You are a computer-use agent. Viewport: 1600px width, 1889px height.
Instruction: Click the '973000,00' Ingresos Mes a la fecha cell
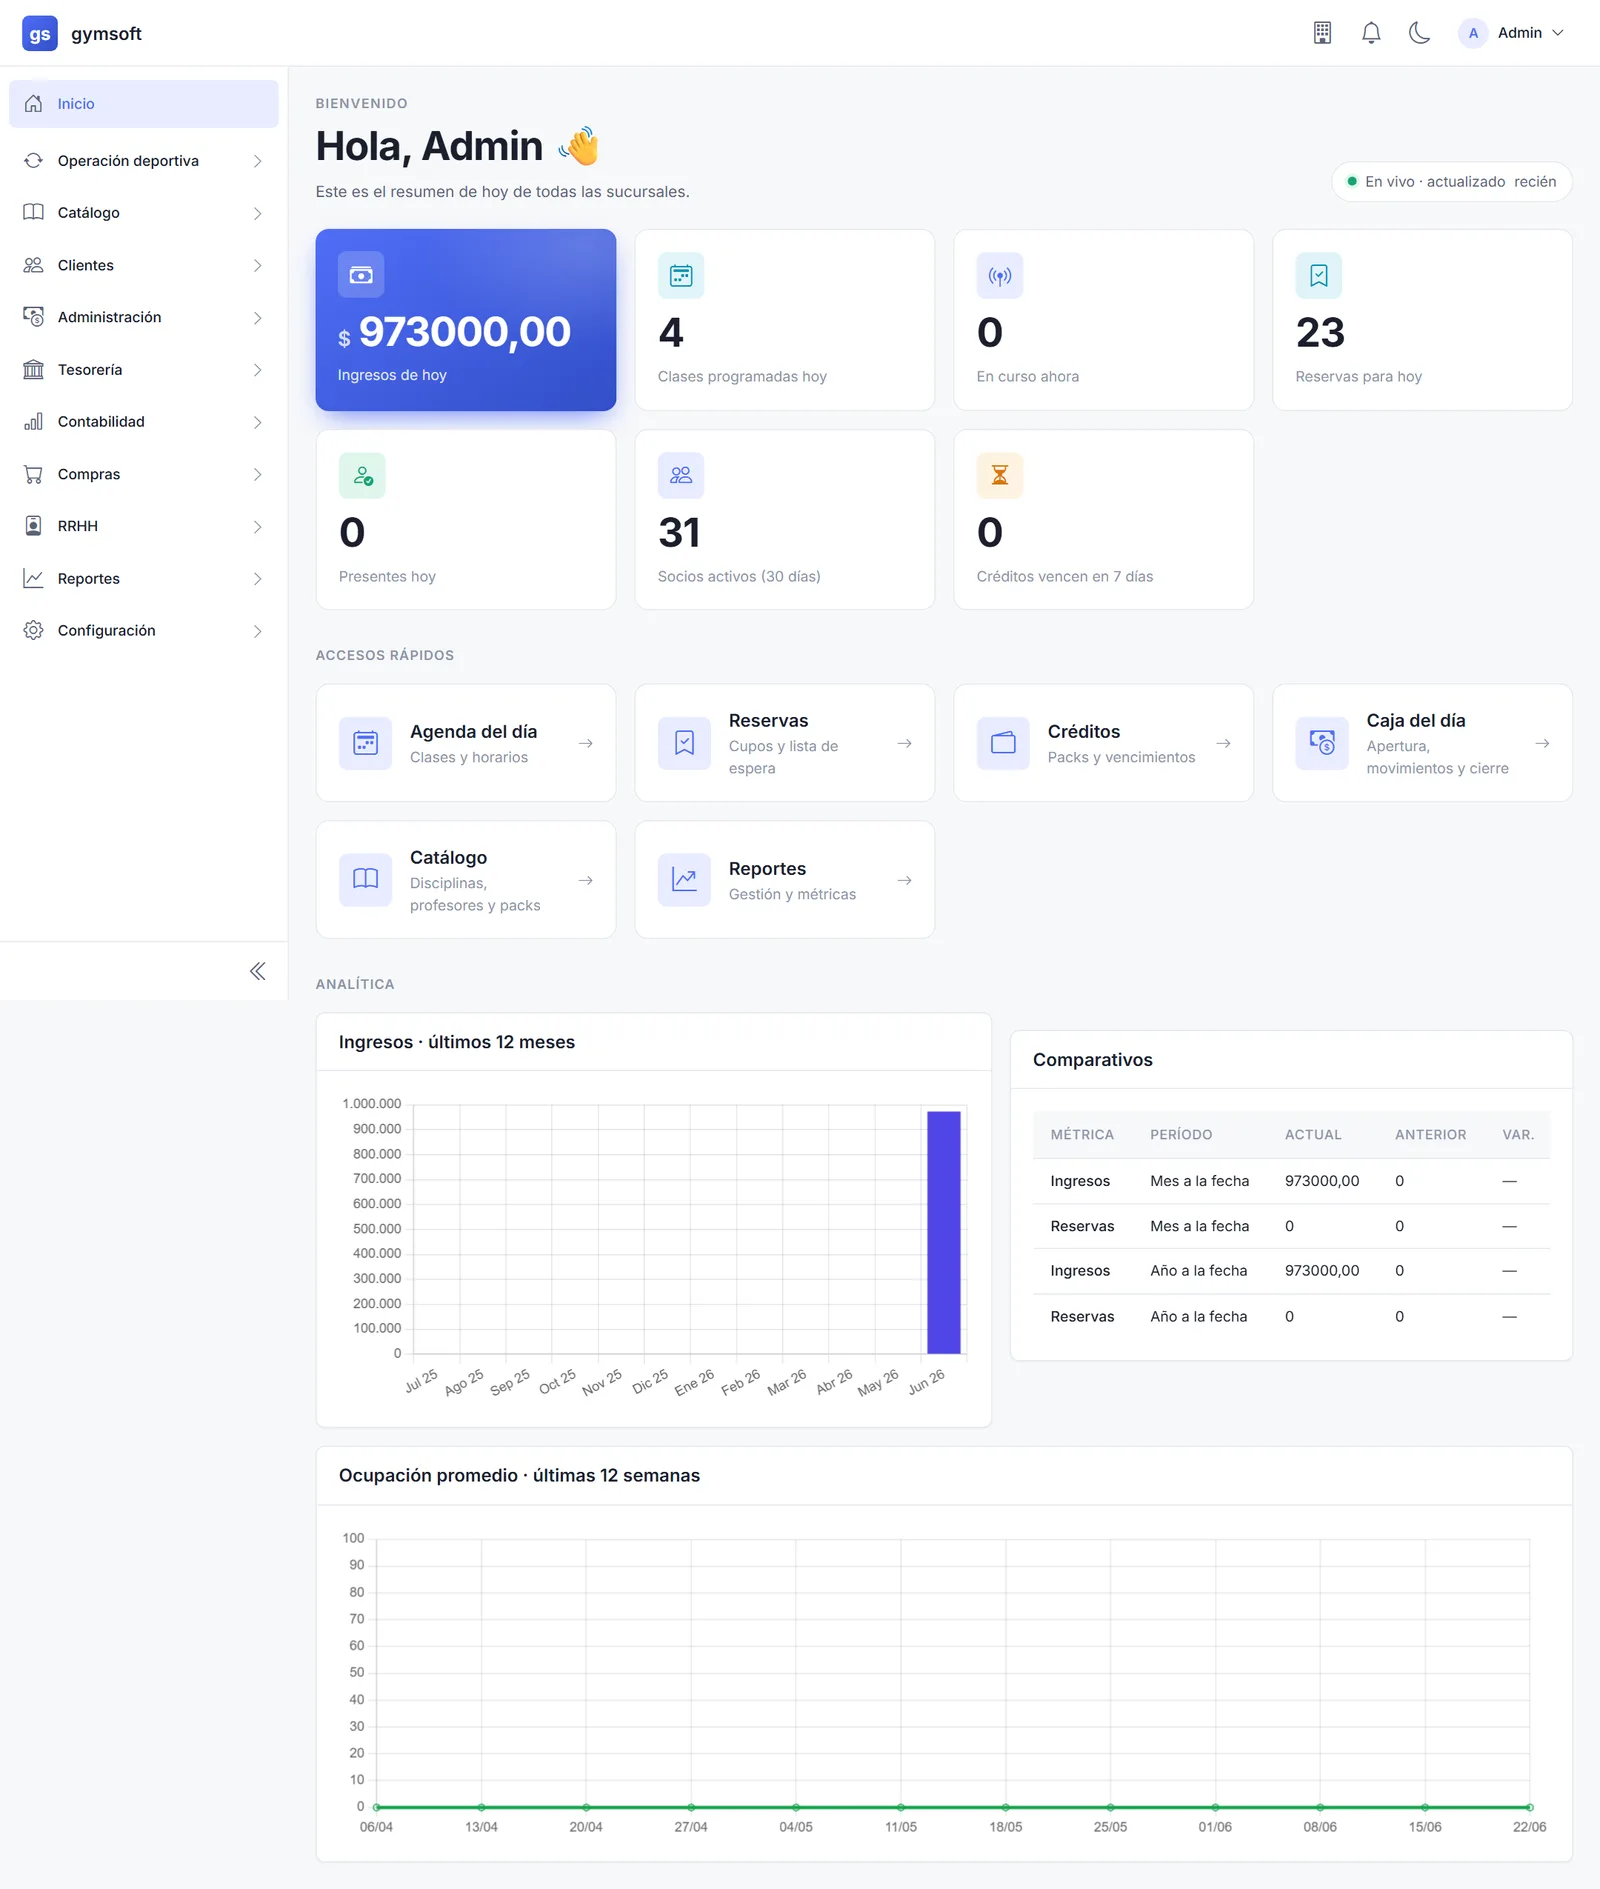pyautogui.click(x=1322, y=1181)
